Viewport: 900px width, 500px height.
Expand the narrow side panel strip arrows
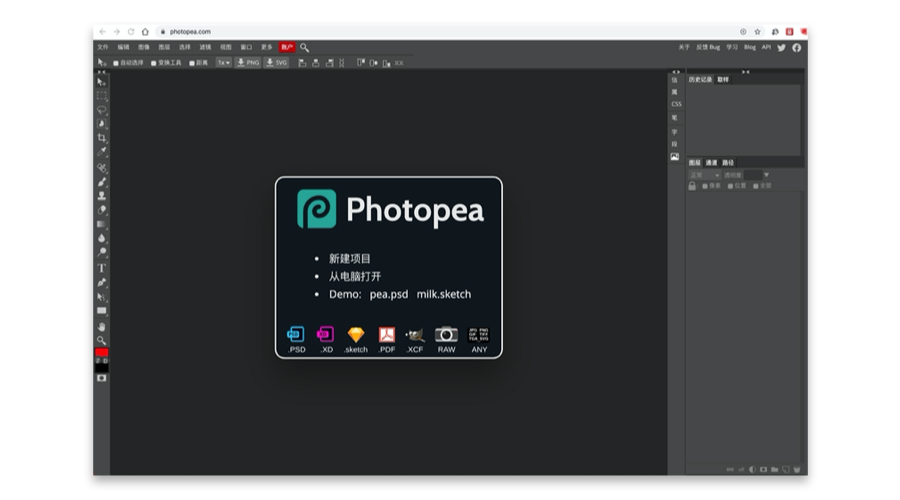676,72
